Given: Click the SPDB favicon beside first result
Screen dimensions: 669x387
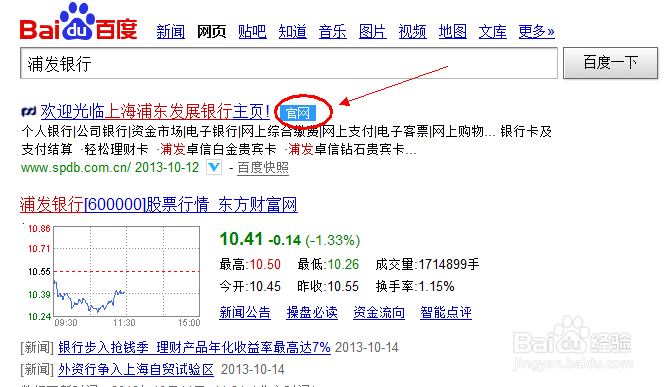Looking at the screenshot, I should pos(29,112).
